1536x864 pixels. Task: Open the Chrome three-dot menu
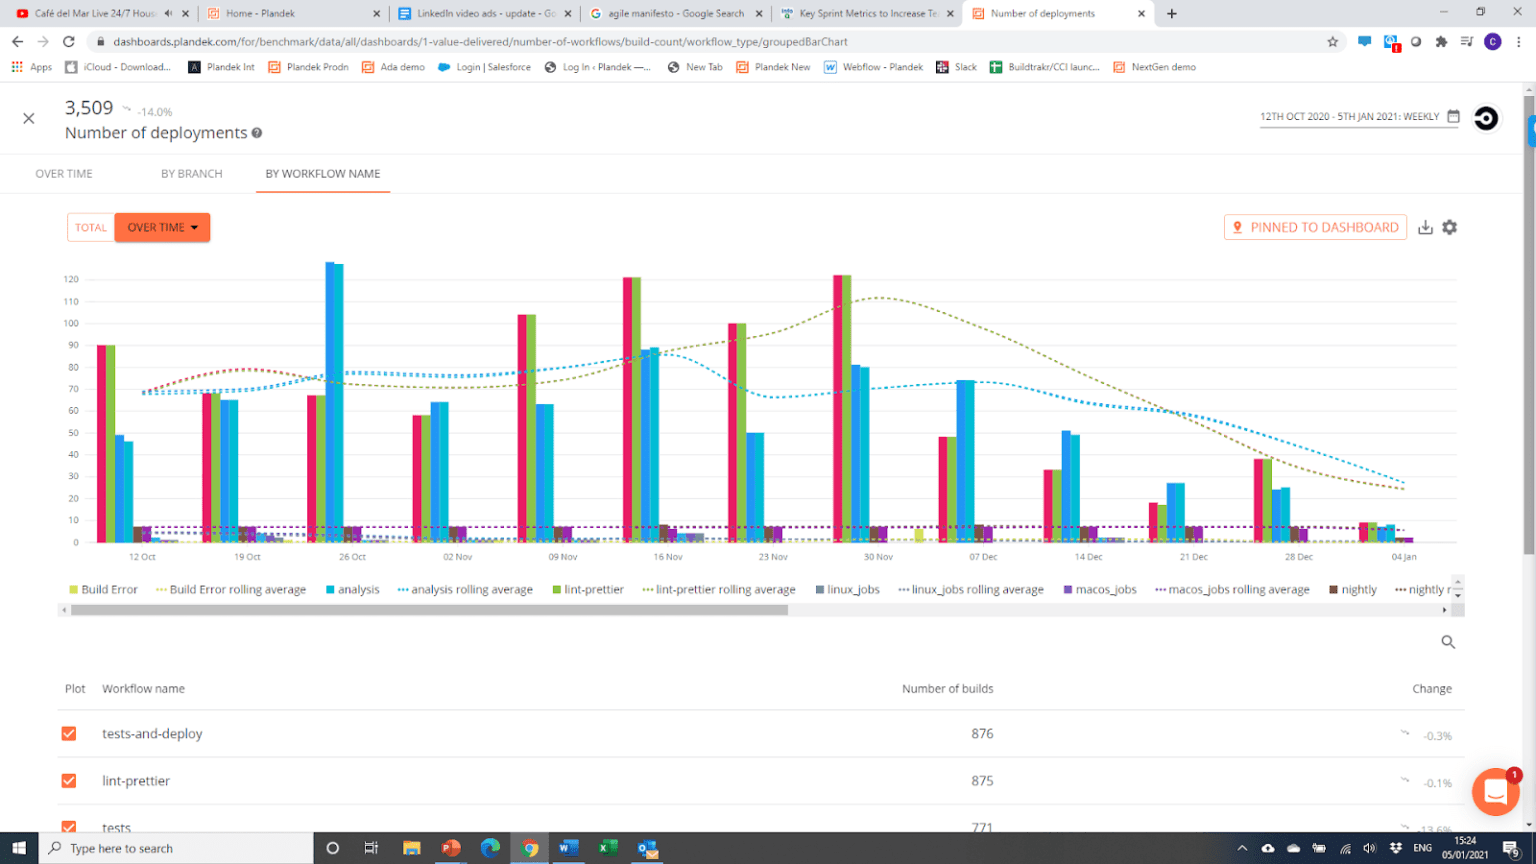[1519, 42]
